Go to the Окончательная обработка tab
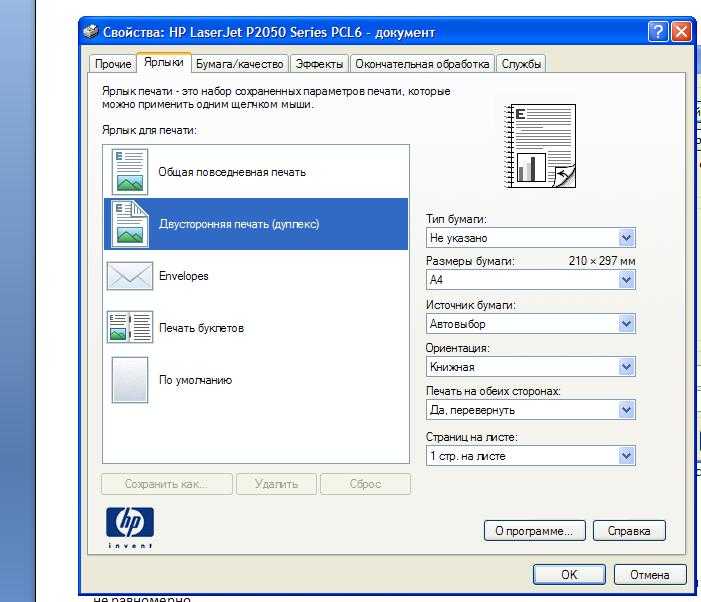This screenshot has width=701, height=602. point(423,64)
